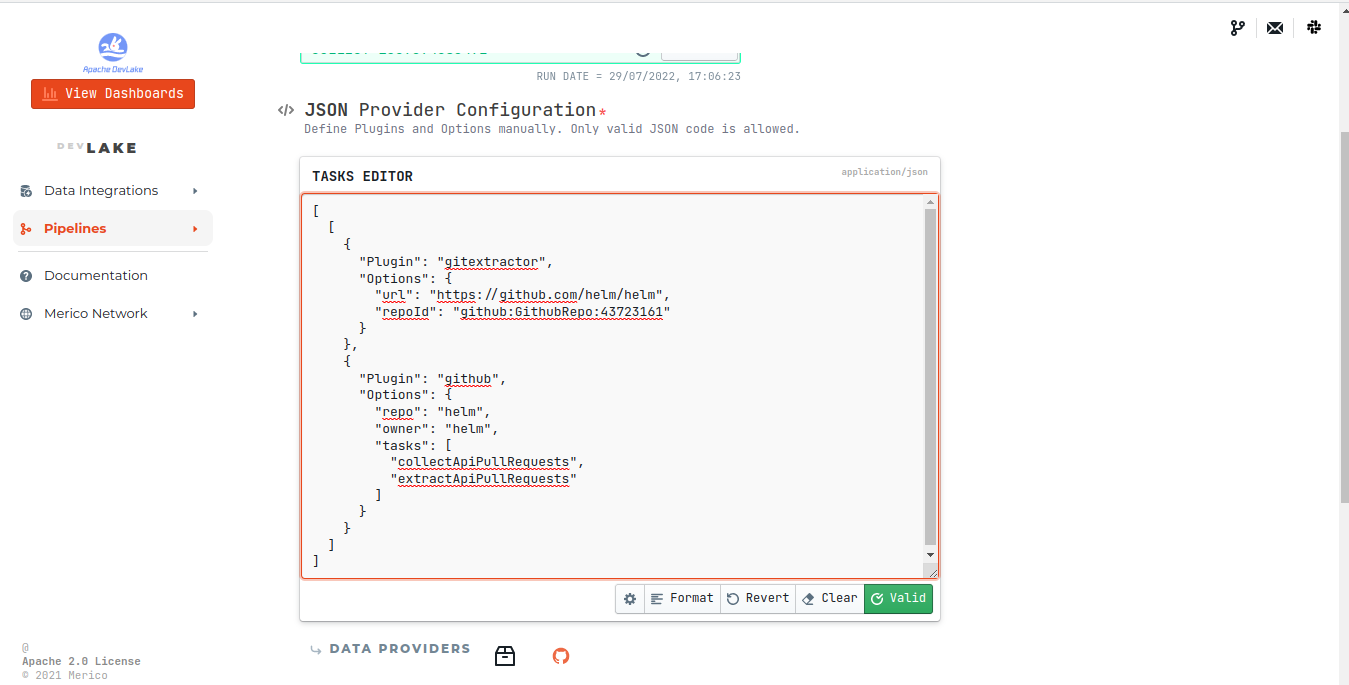Click the Slack icon in the top bar
1349x685 pixels.
(x=1314, y=27)
